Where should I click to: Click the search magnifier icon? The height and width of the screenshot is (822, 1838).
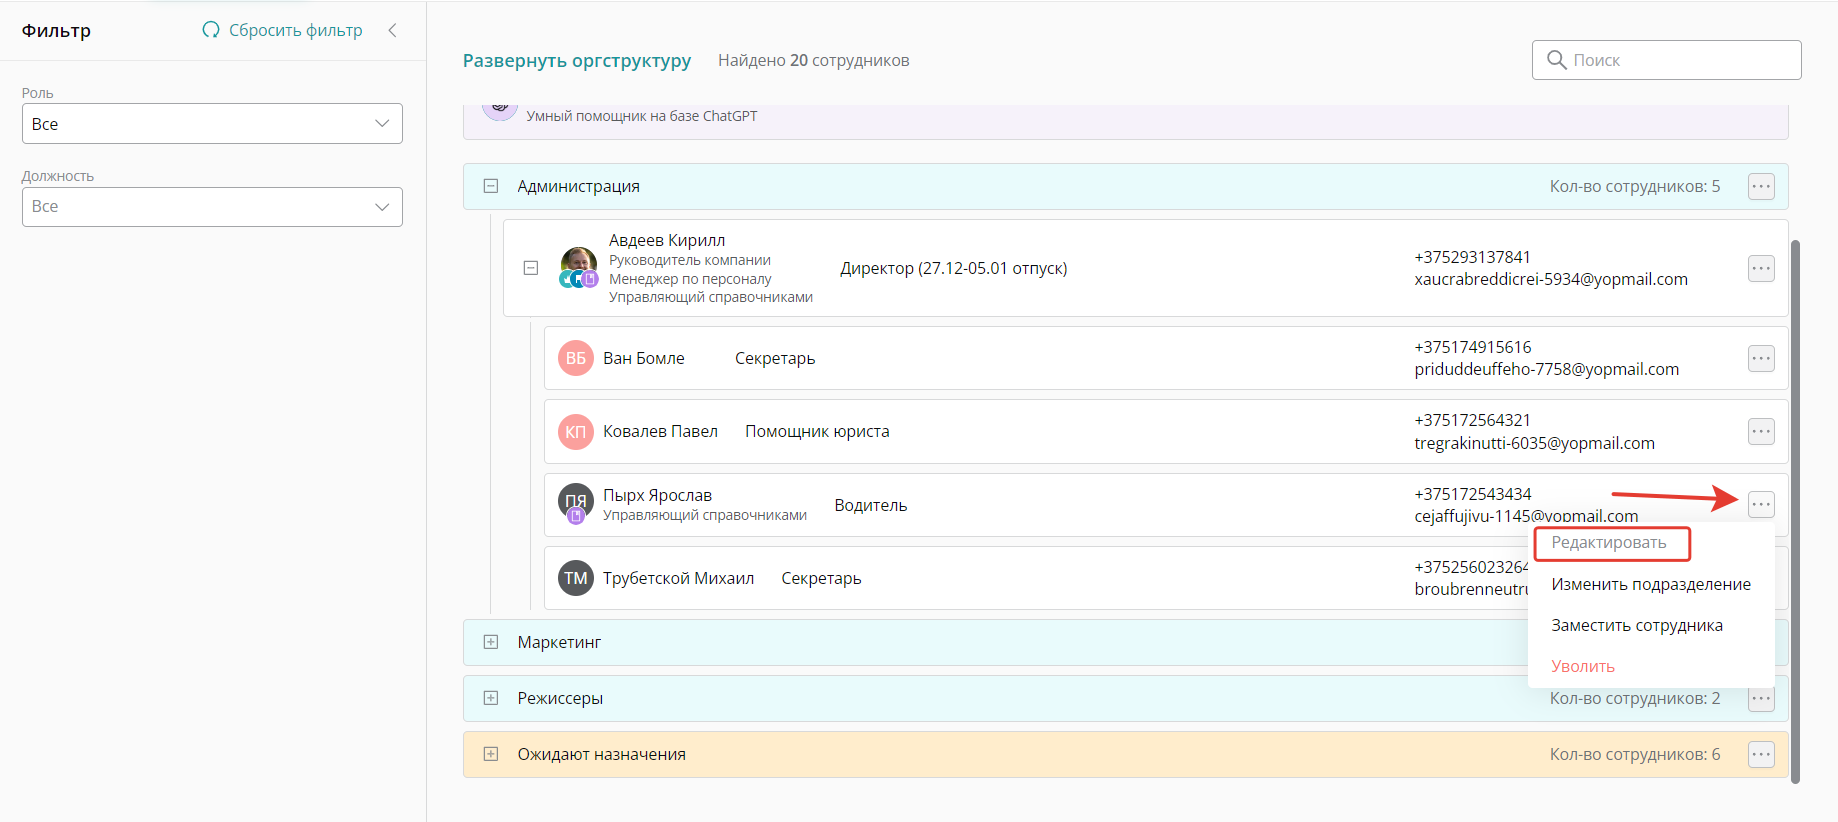[1556, 60]
